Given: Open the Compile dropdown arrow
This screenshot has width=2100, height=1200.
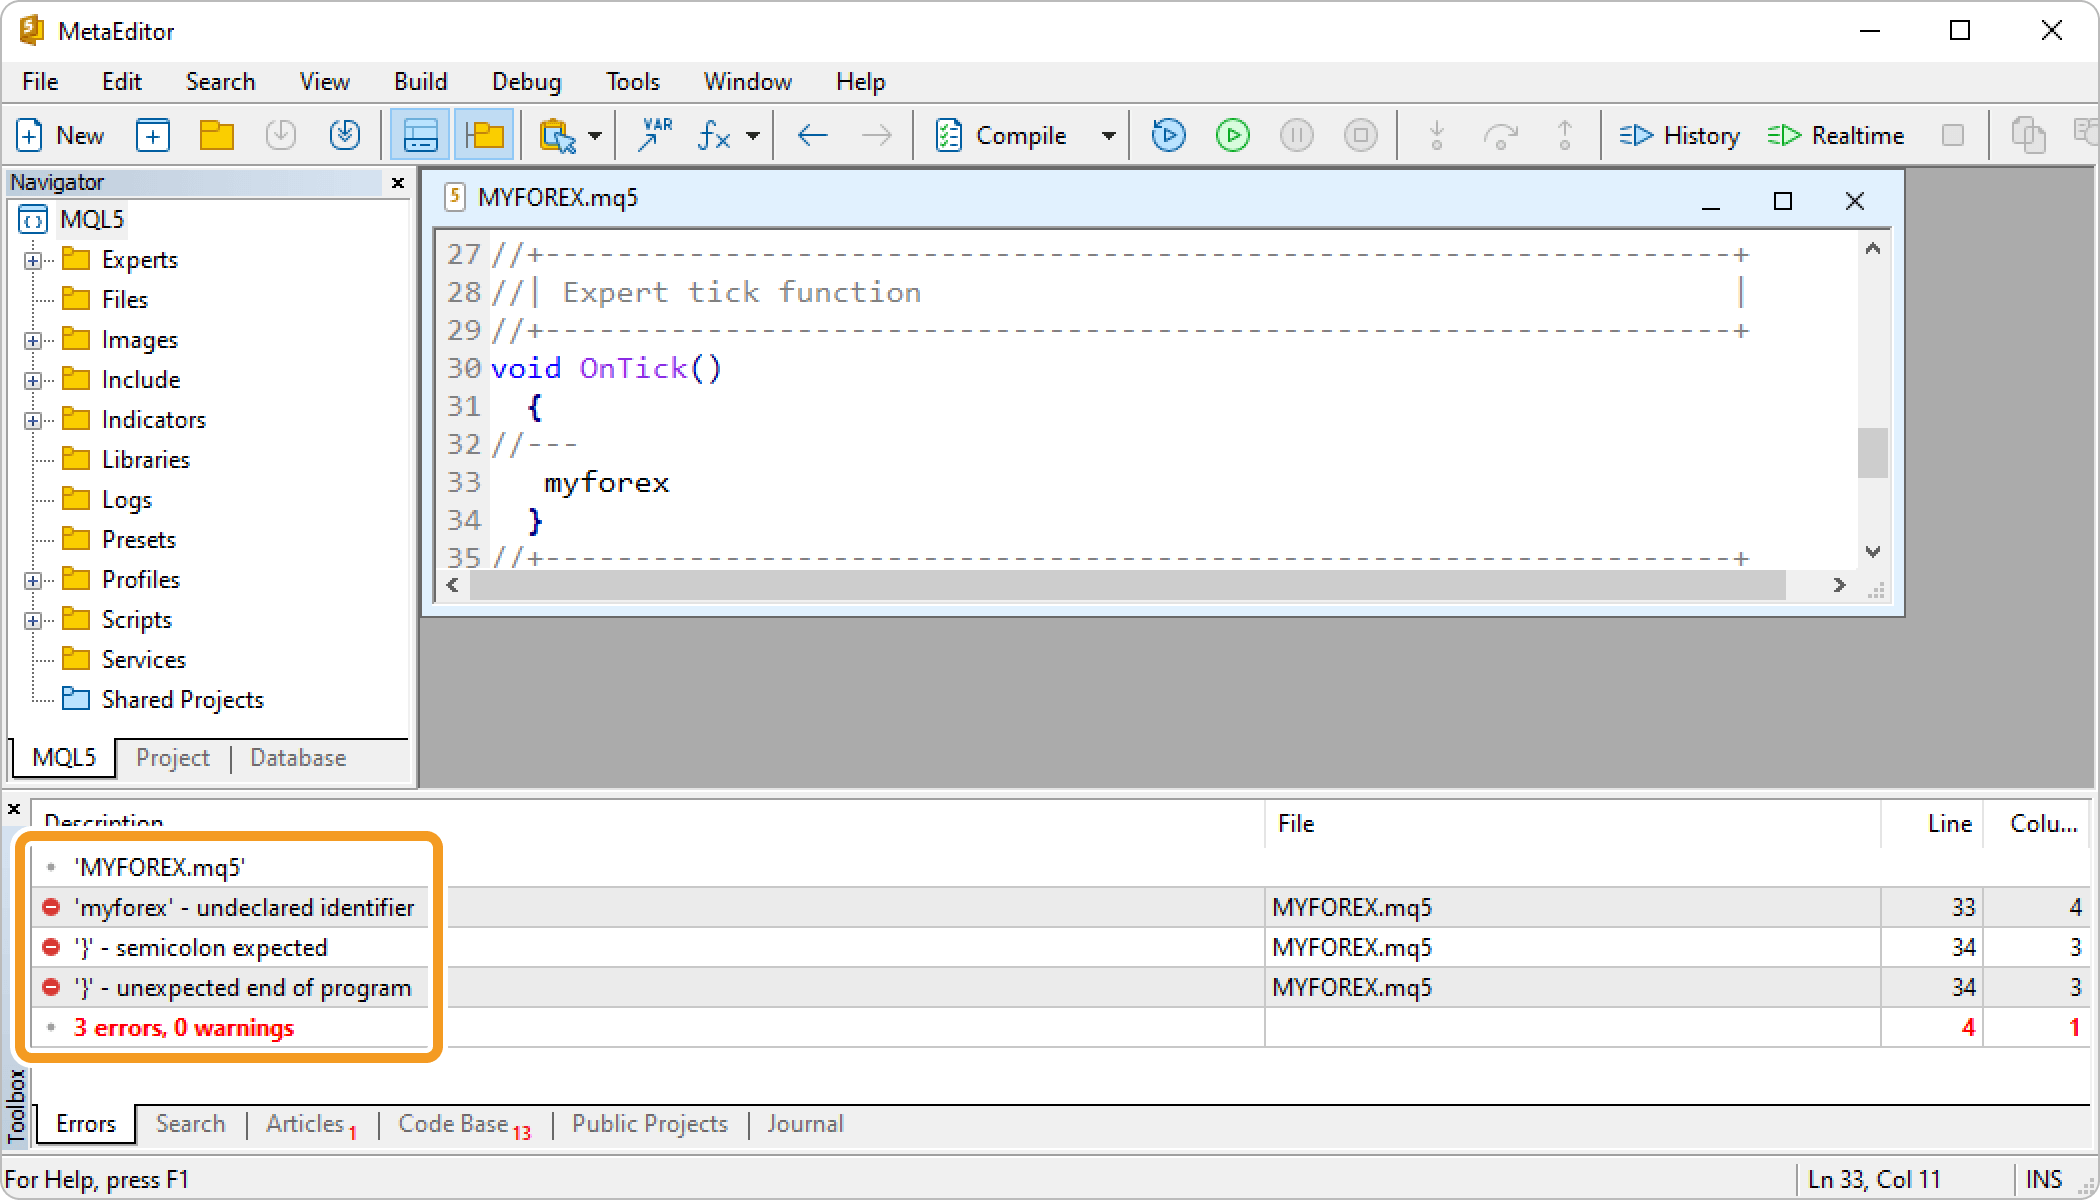Looking at the screenshot, I should (1108, 135).
